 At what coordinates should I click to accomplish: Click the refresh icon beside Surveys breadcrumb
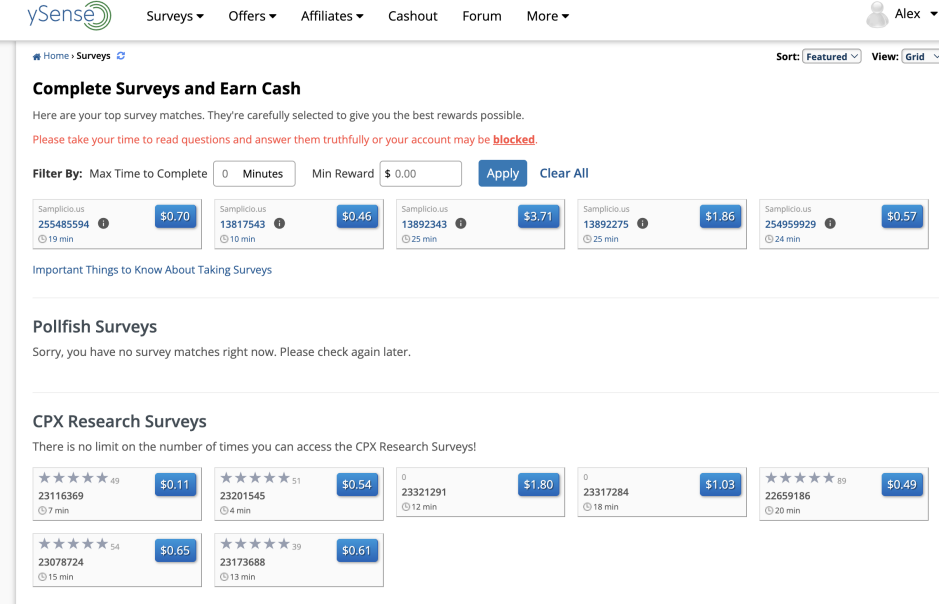point(121,56)
